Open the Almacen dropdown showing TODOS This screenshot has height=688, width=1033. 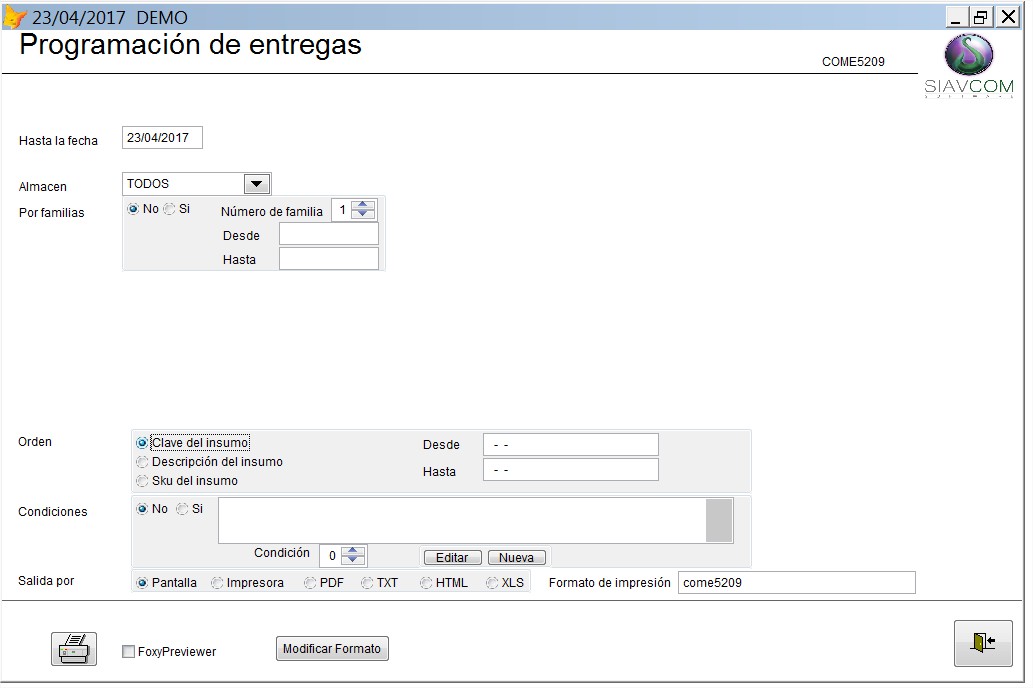click(257, 183)
